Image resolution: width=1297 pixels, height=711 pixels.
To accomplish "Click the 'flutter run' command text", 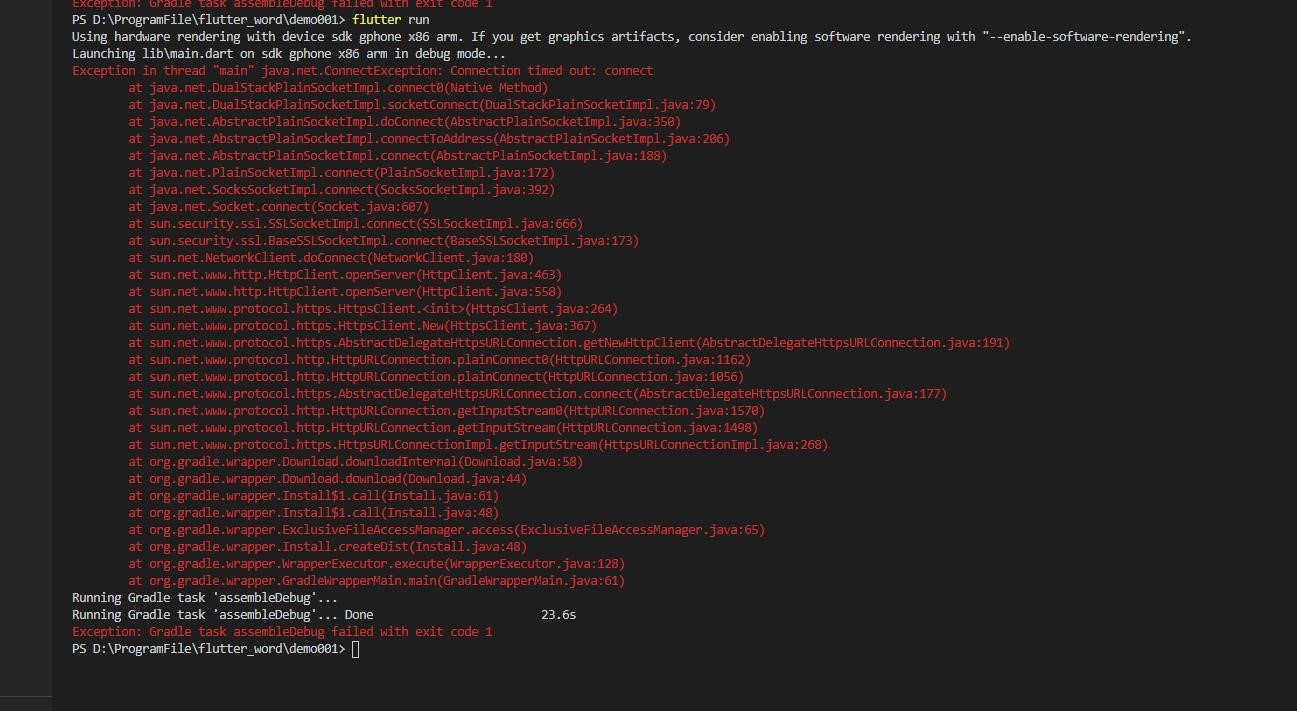I will pyautogui.click(x=391, y=20).
